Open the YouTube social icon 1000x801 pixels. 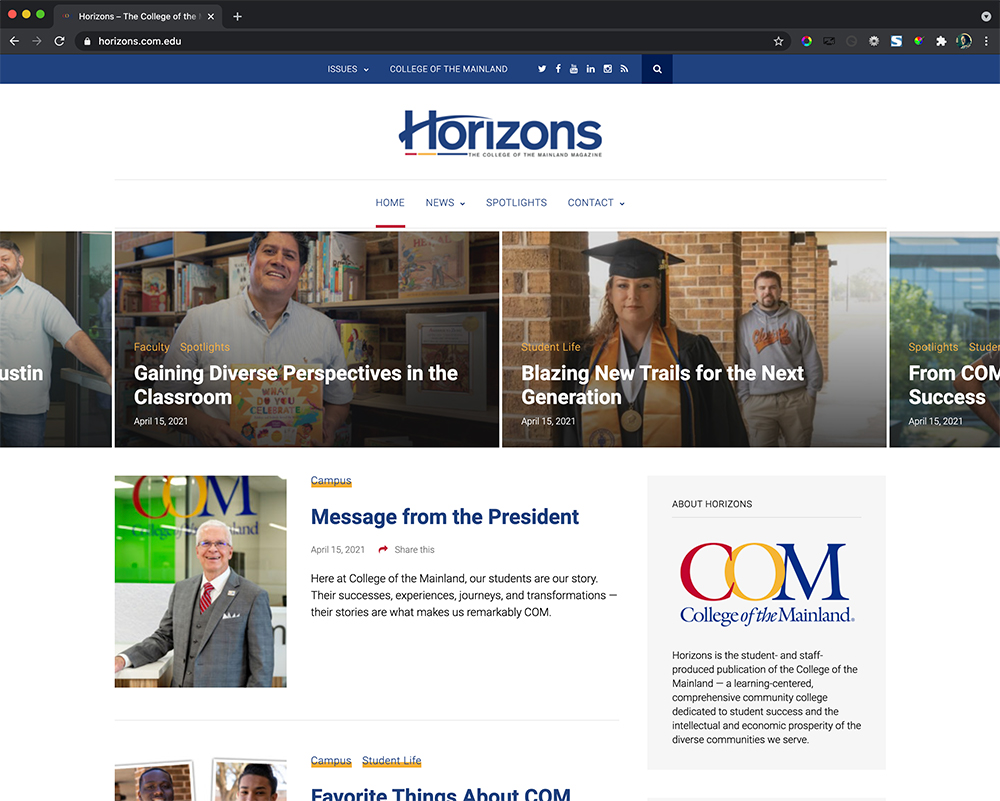[x=574, y=69]
